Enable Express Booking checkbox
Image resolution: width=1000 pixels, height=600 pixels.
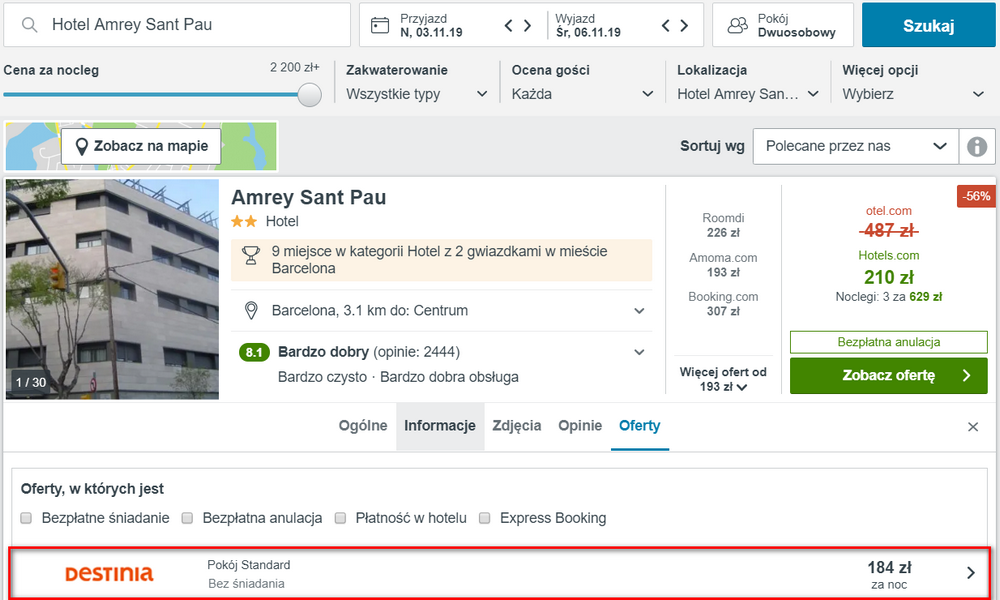[485, 518]
